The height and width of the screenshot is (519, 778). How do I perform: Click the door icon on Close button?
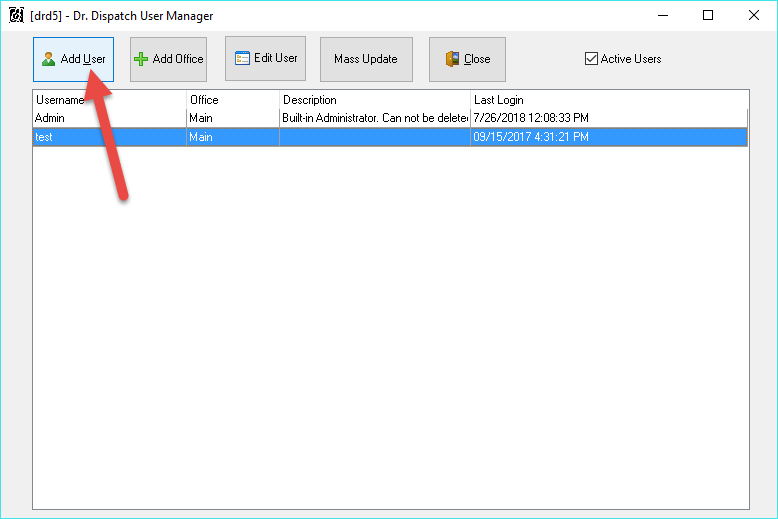[x=452, y=59]
